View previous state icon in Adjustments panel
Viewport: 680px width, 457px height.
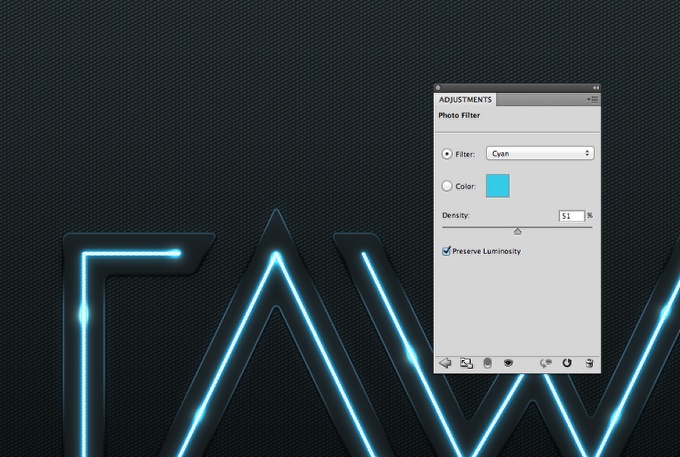point(546,363)
